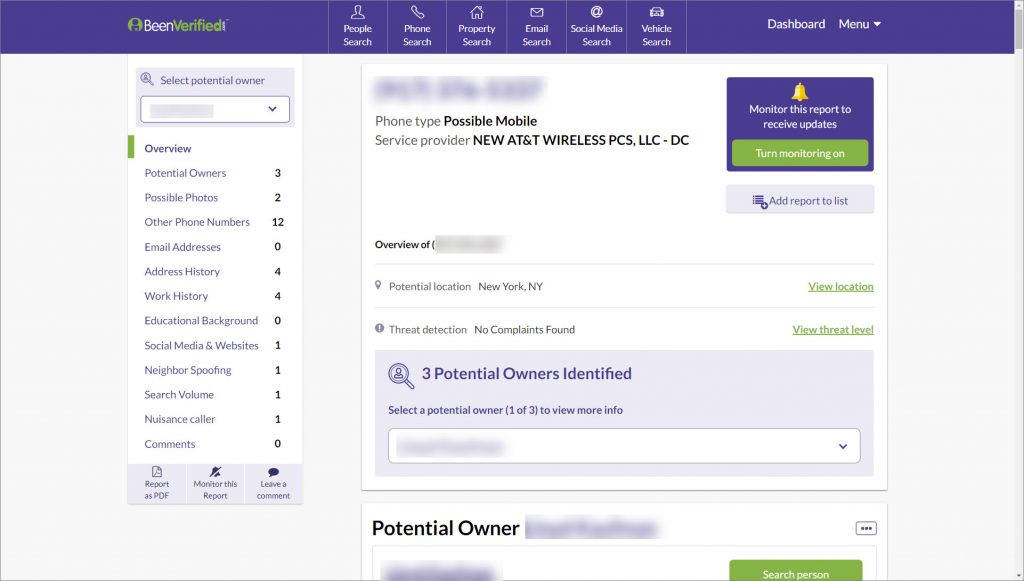Screen dimensions: 1024x581
Task: Open the Menu dropdown in header
Action: (859, 24)
